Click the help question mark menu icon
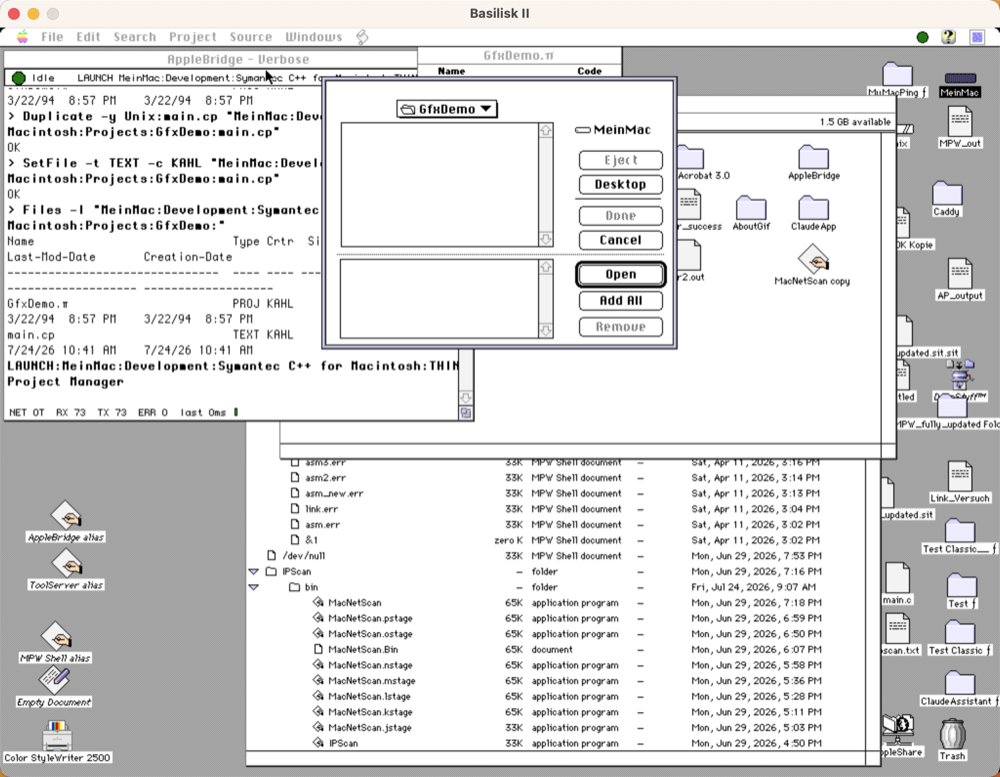This screenshot has height=777, width=1000. pos(948,37)
